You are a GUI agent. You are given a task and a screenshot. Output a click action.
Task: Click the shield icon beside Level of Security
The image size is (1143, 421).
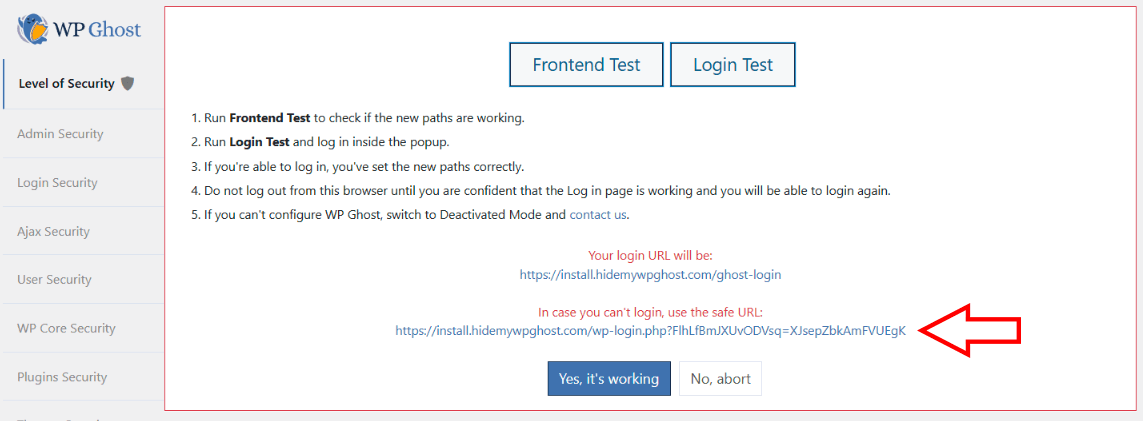click(x=127, y=84)
